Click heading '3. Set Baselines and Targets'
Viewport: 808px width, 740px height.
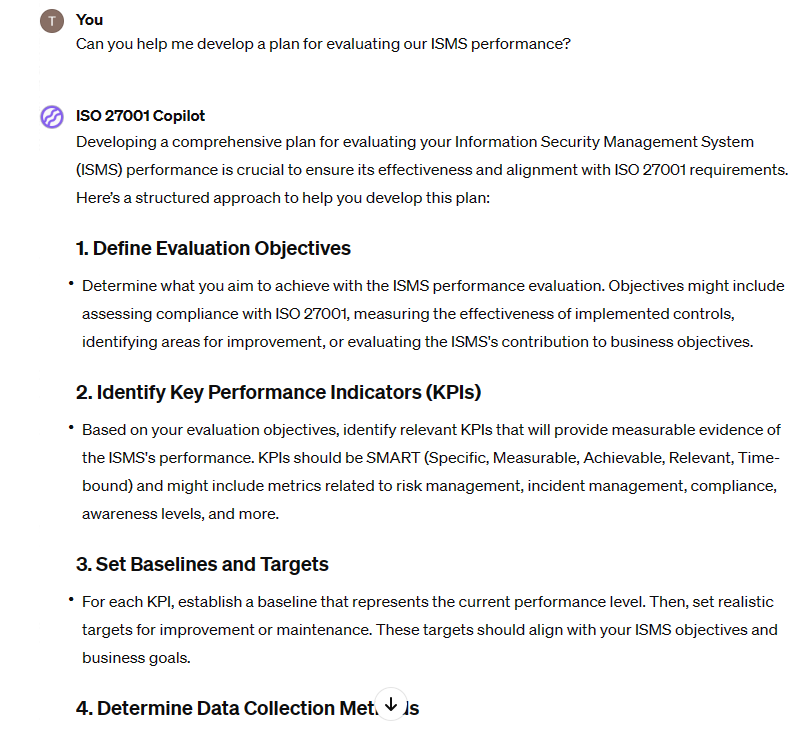[x=202, y=564]
